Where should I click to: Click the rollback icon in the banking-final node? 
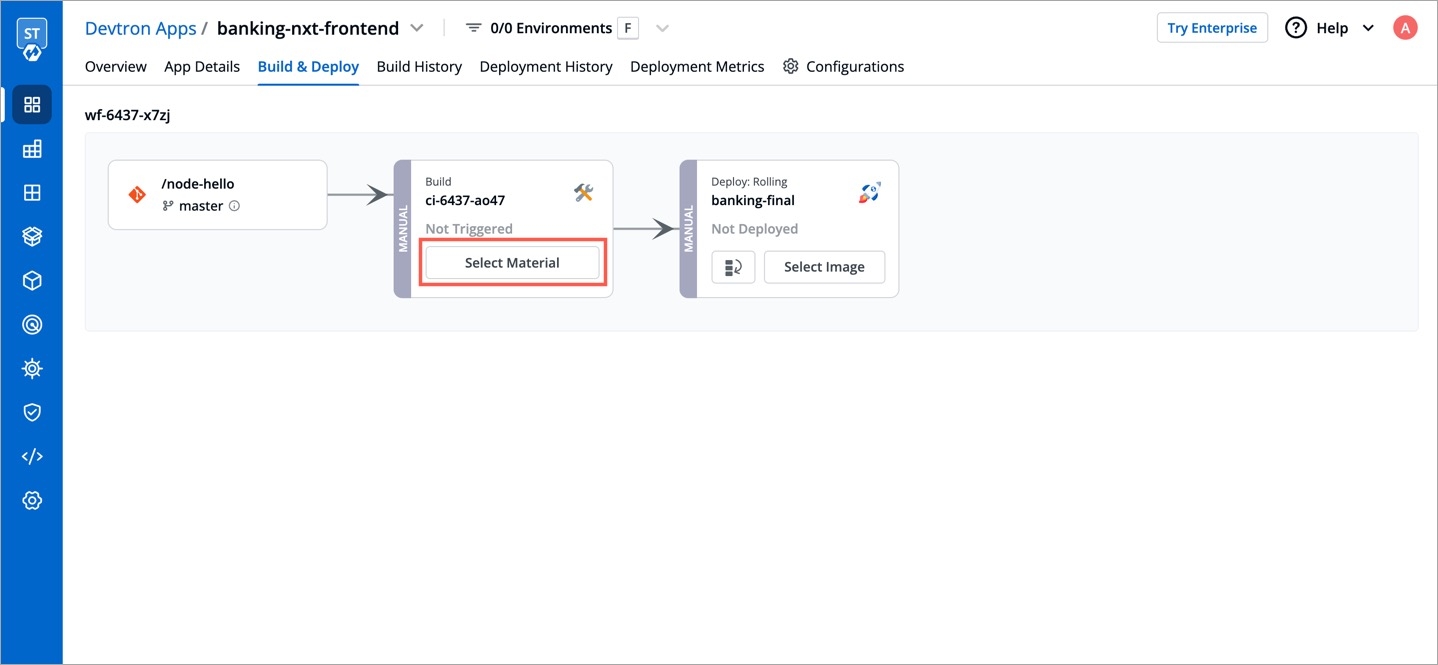tap(733, 267)
